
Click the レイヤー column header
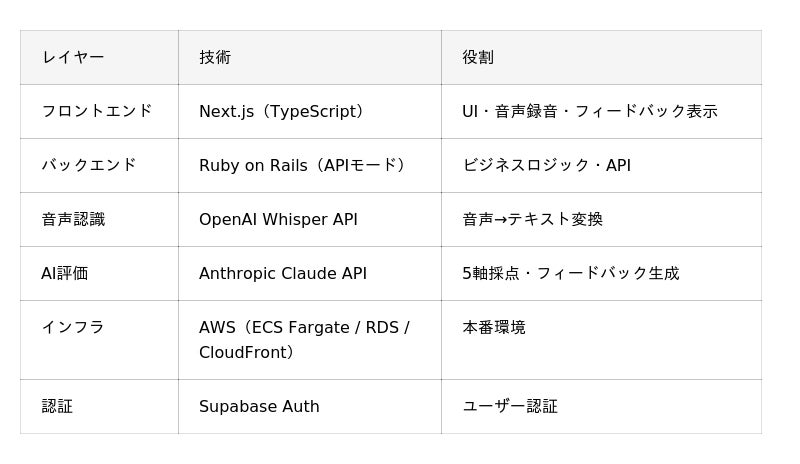point(73,58)
